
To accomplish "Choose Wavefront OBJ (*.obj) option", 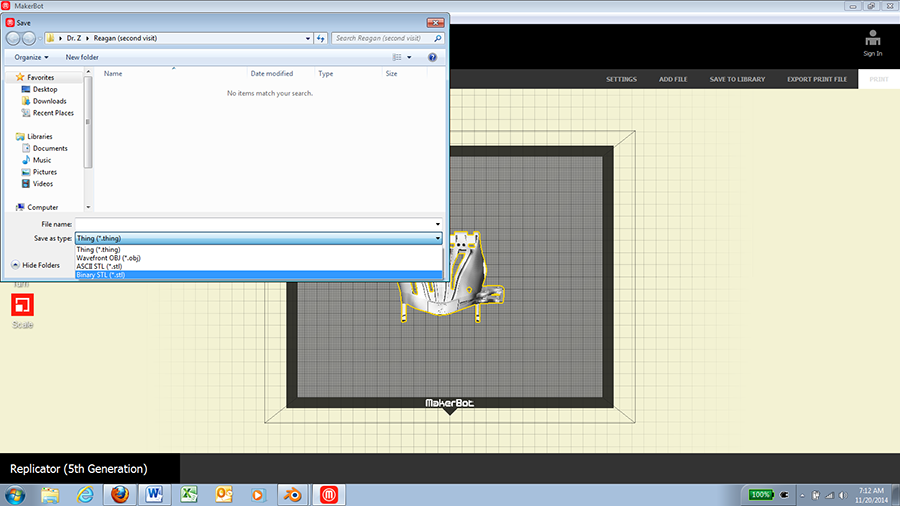I will click(x=259, y=258).
